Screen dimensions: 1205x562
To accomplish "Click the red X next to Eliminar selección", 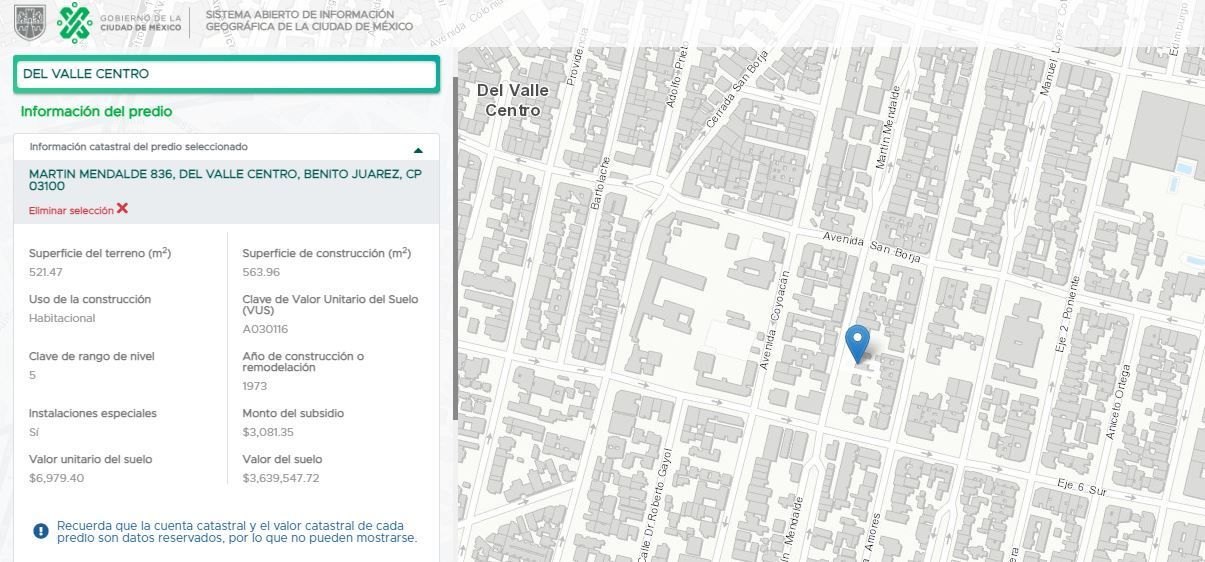I will (122, 208).
